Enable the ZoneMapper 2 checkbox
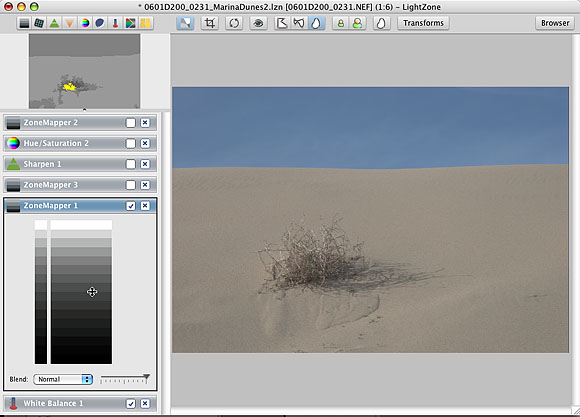 (x=131, y=123)
